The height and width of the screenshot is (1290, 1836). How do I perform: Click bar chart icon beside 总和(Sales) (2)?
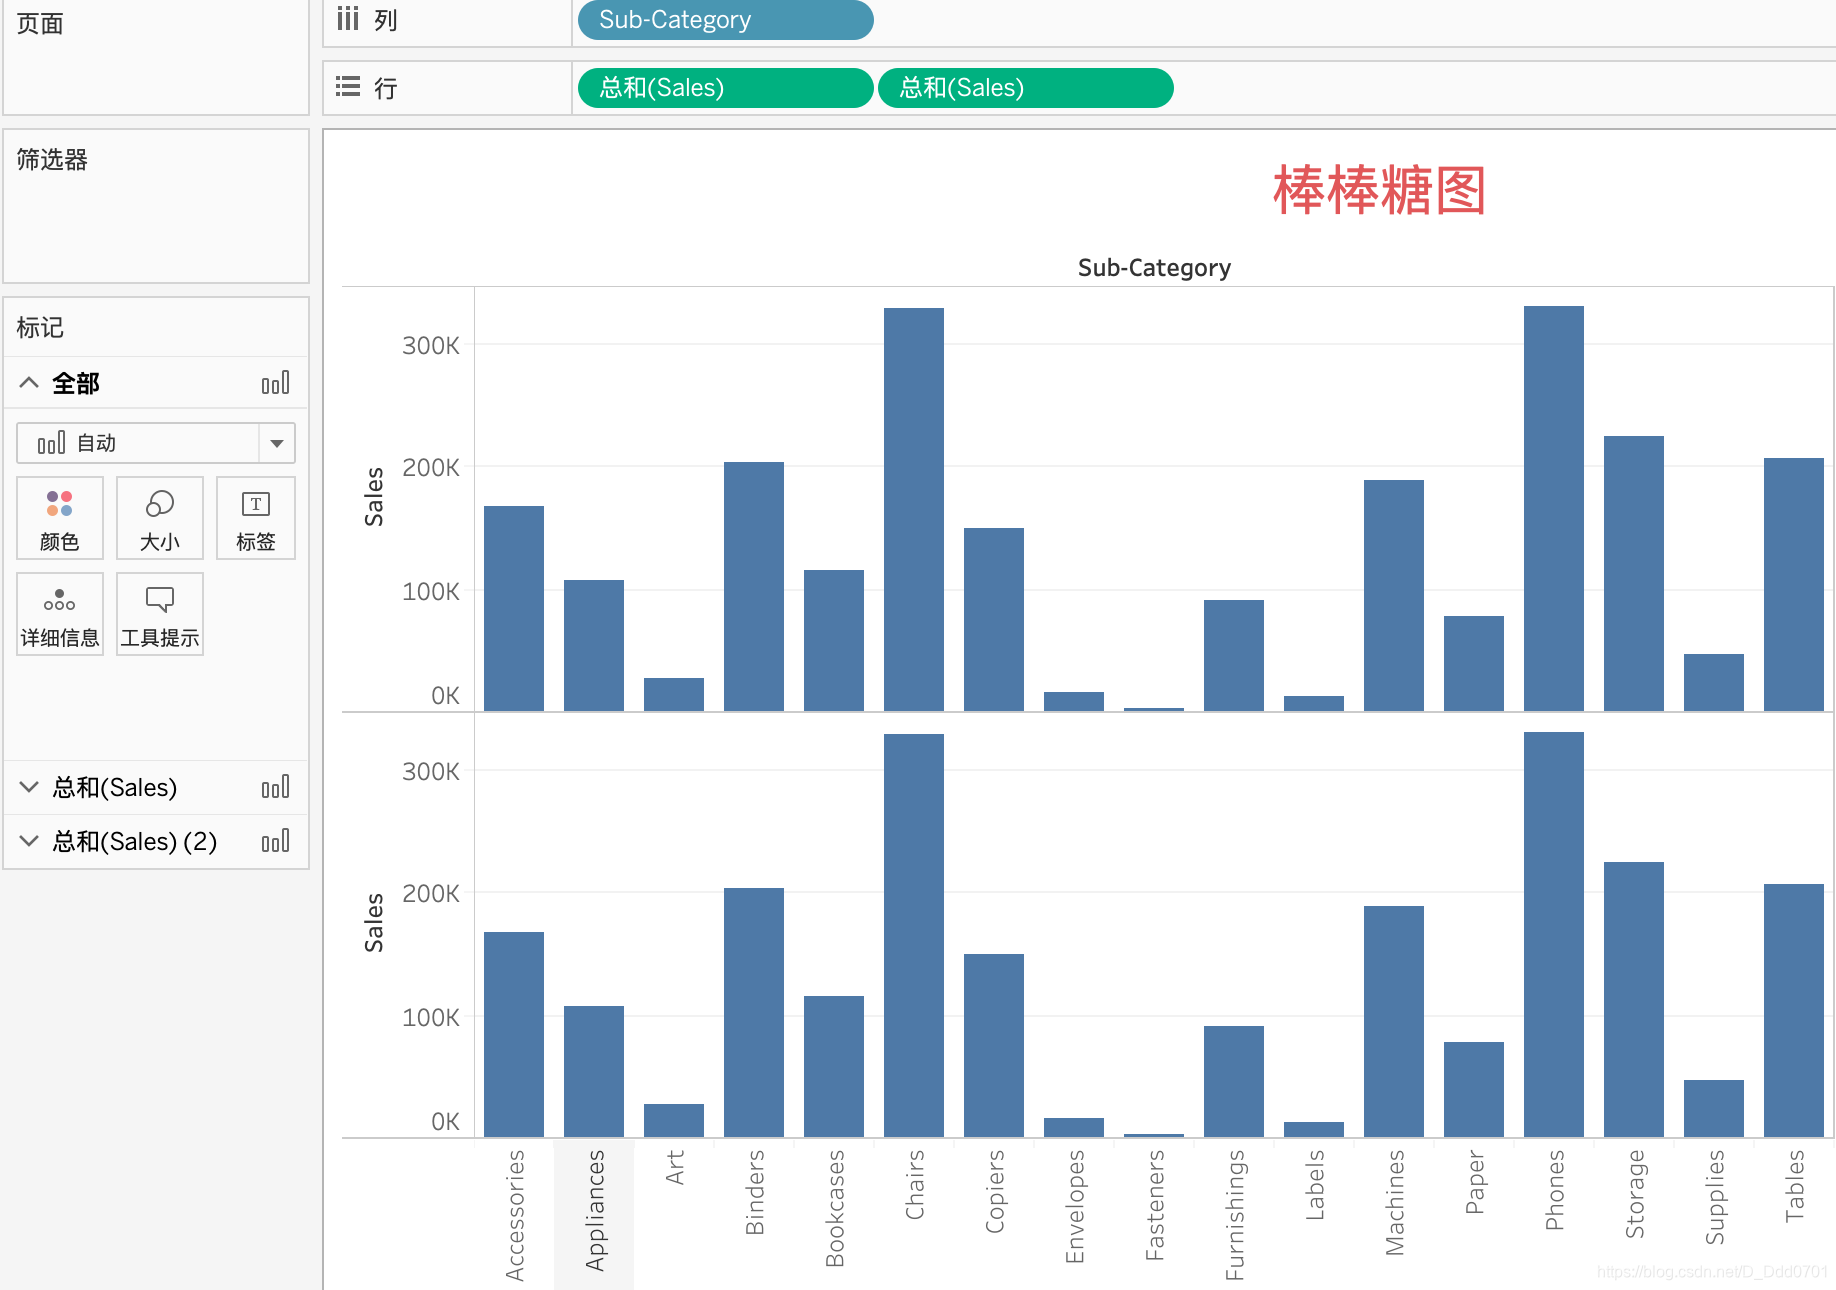pyautogui.click(x=275, y=841)
